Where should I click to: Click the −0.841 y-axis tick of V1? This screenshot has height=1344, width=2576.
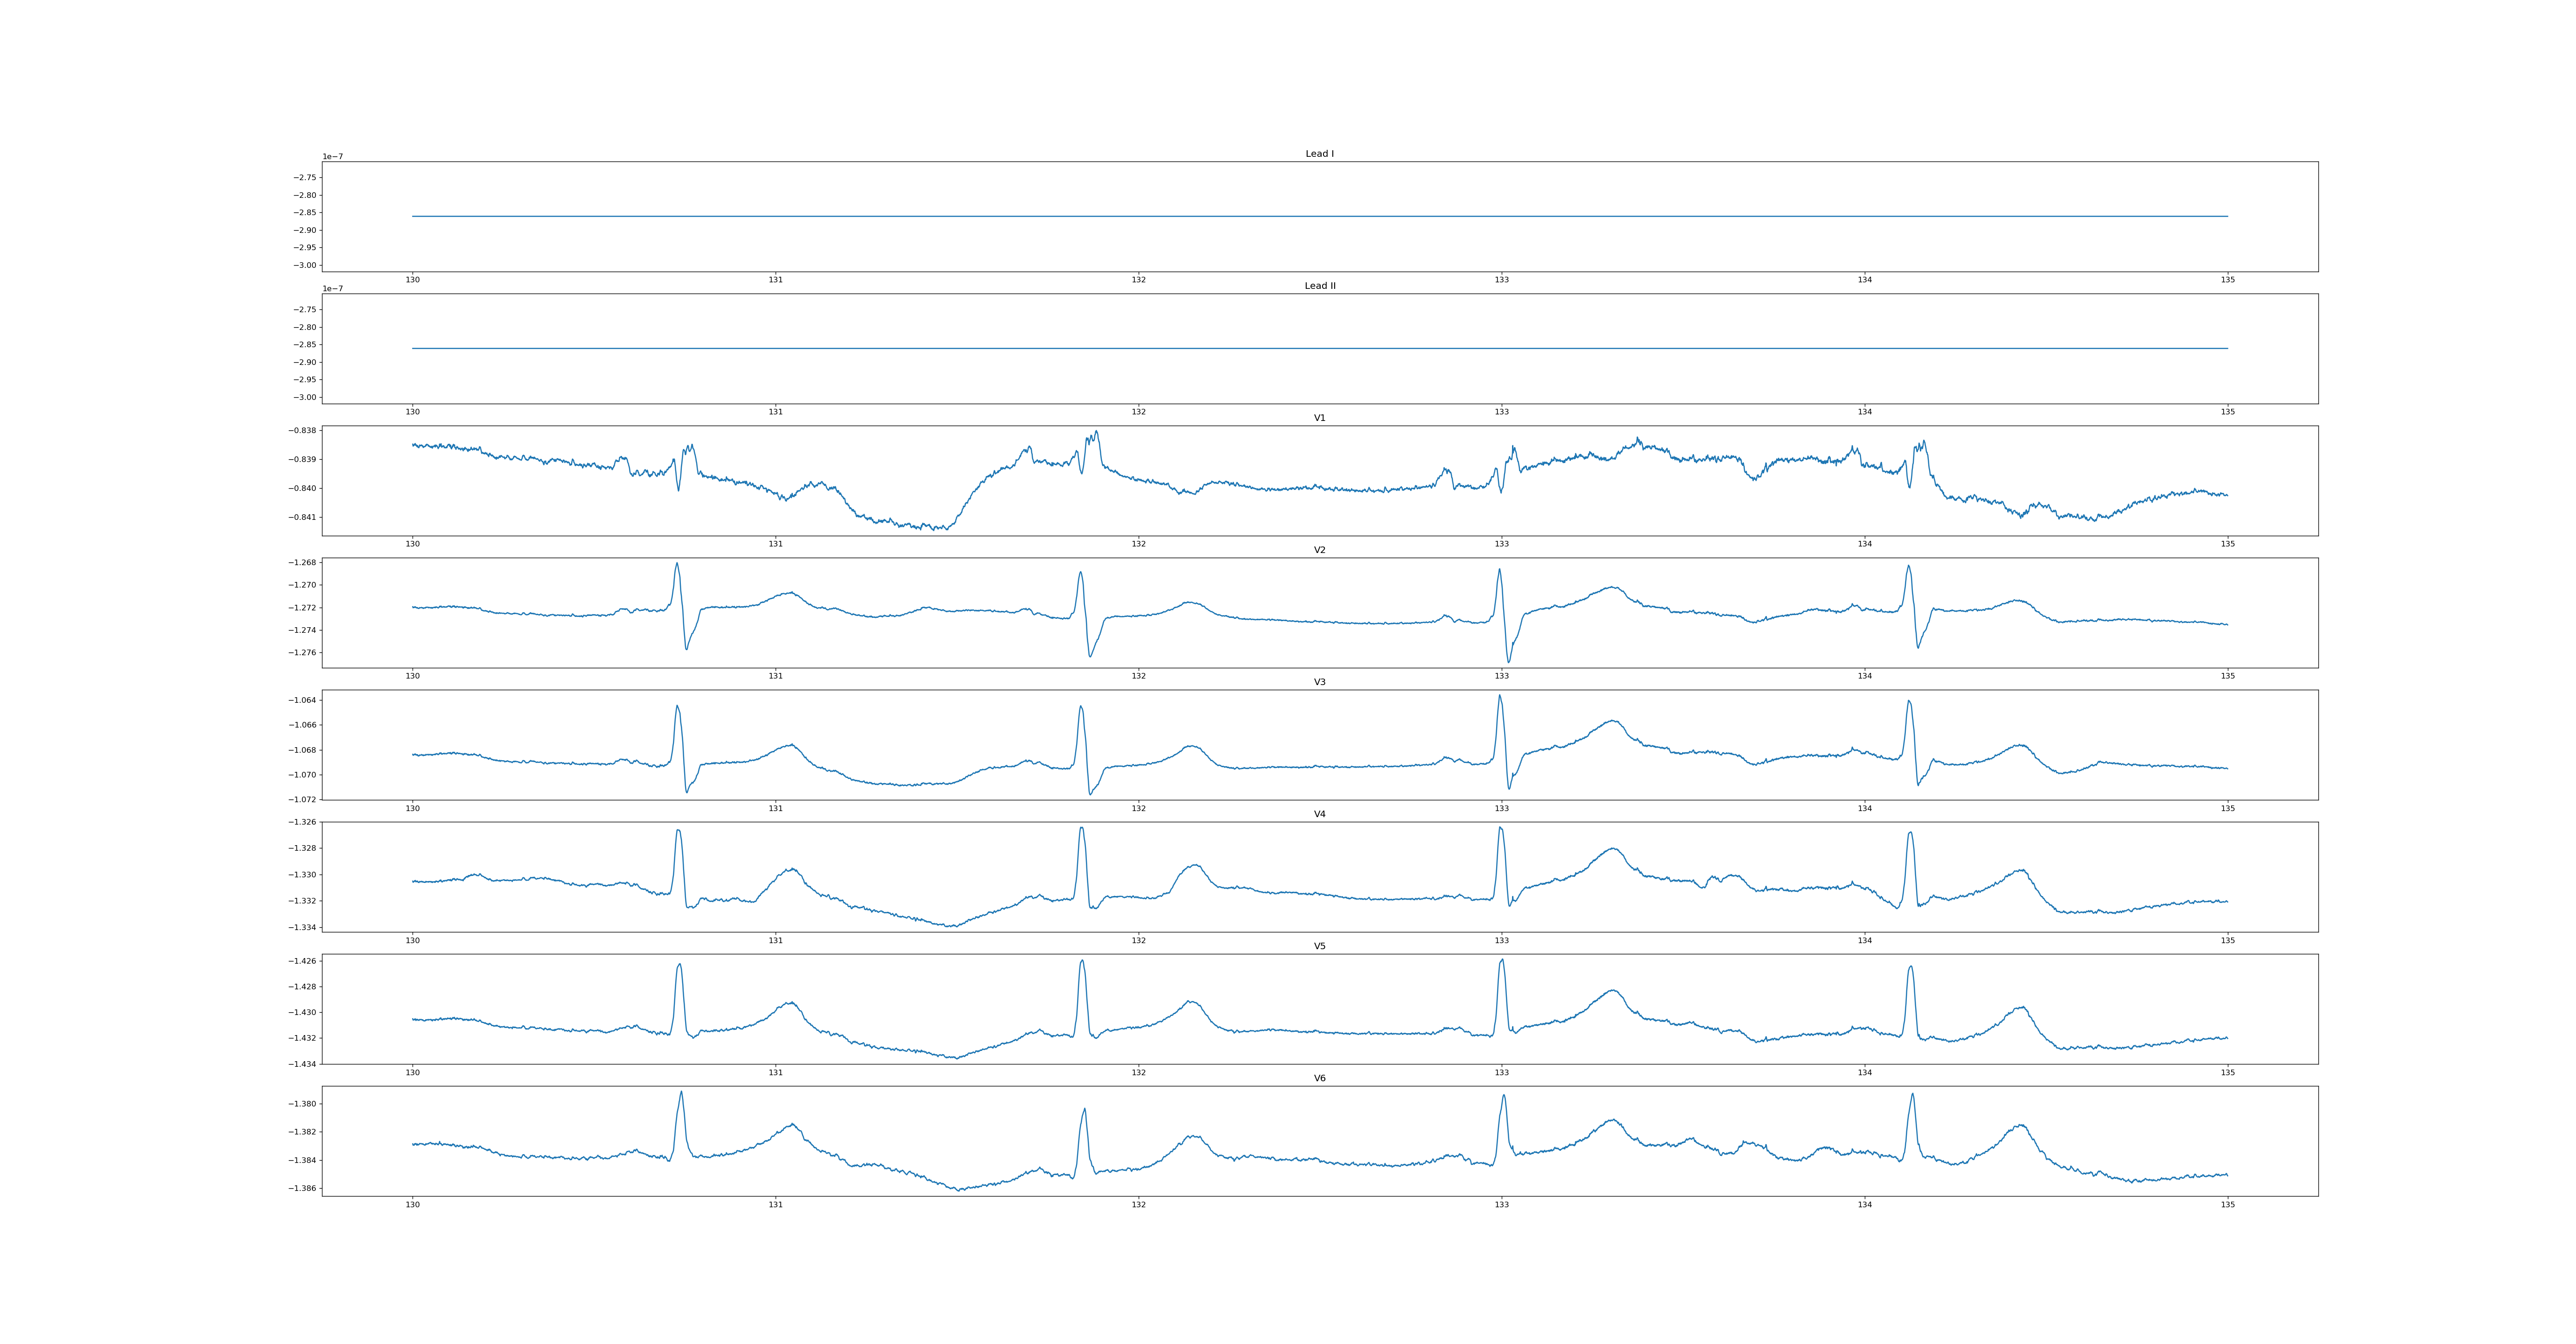tap(303, 517)
